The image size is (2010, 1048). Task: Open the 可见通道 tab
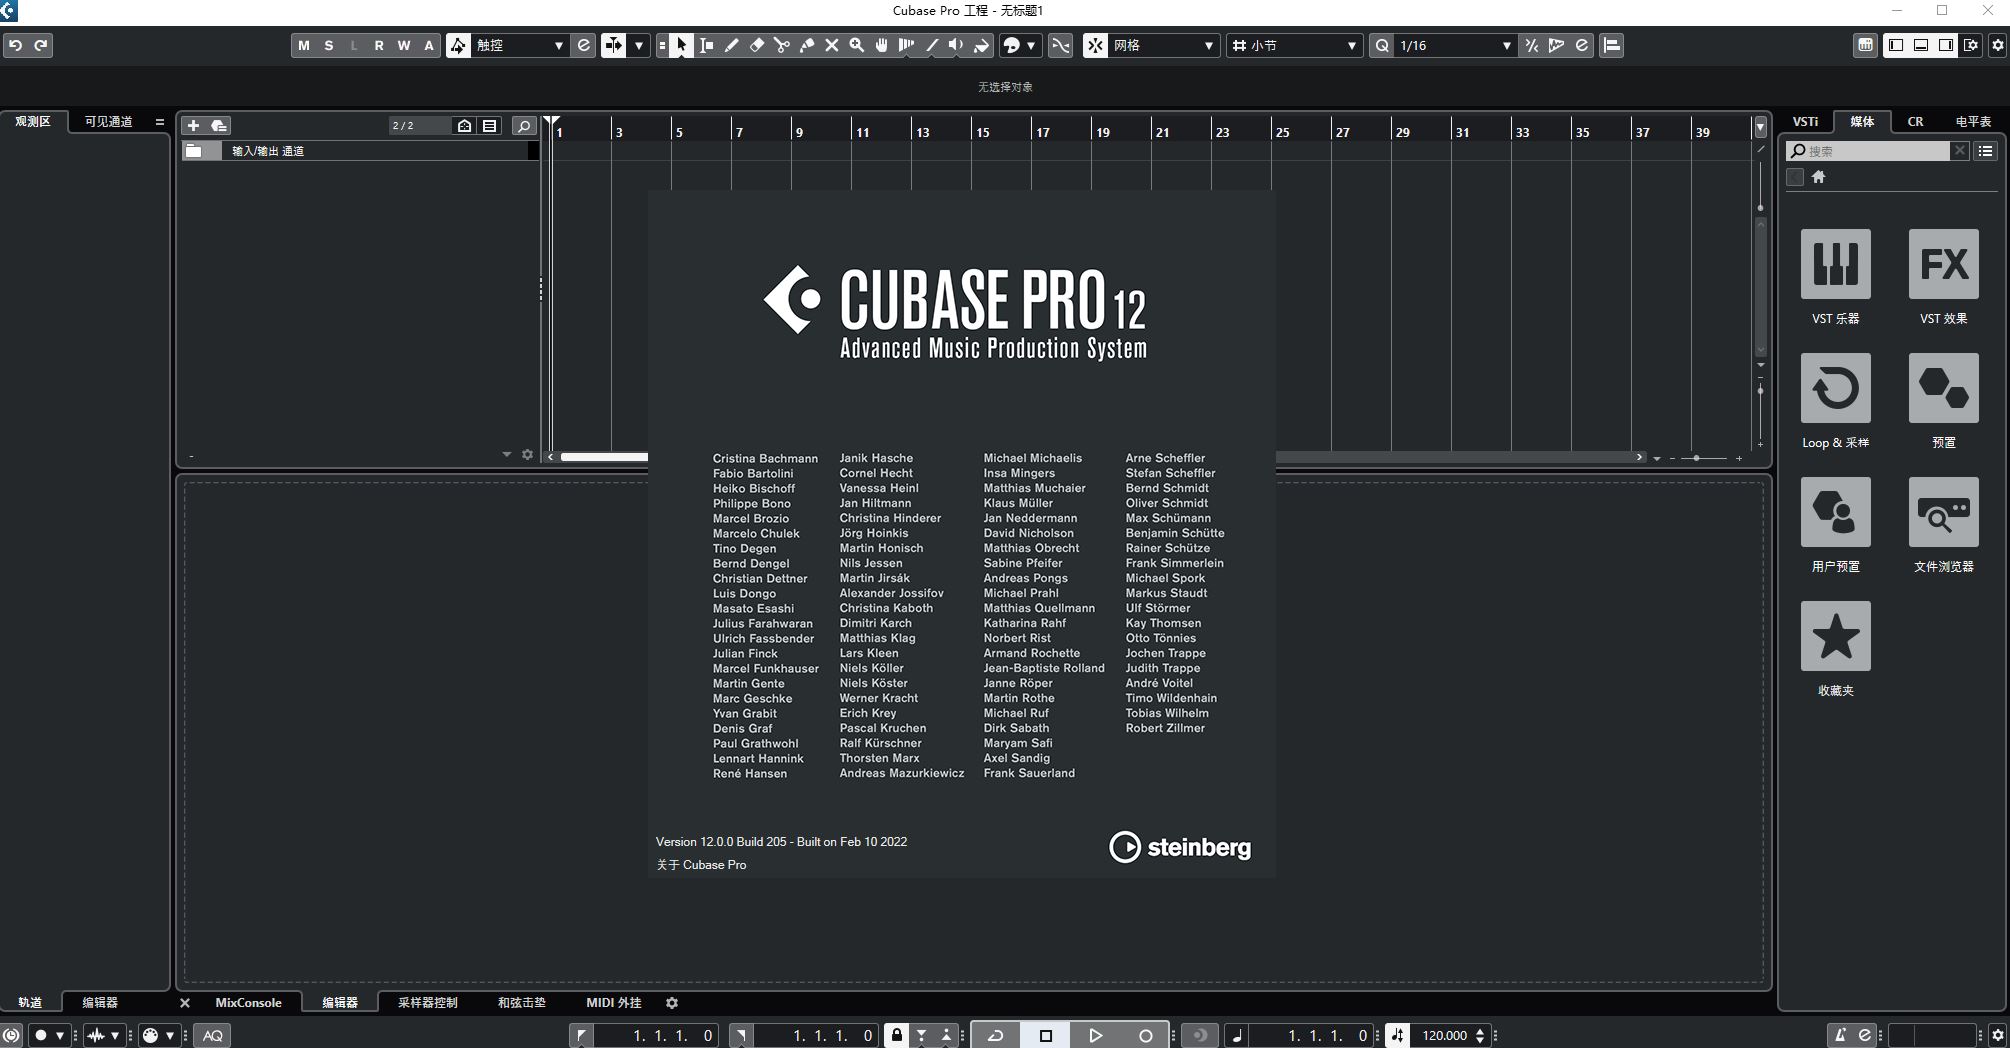tap(108, 121)
